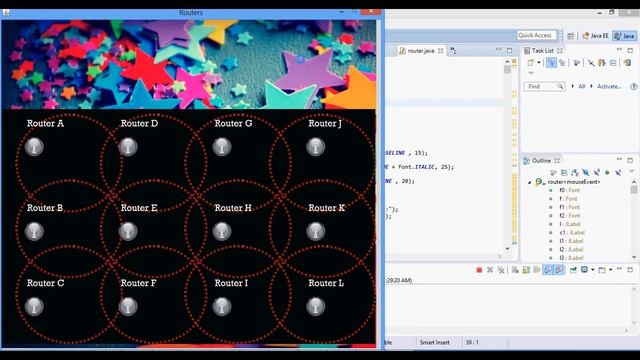Click Collapse All in Task List toolbar
This screenshot has height=360, width=640.
(x=613, y=62)
